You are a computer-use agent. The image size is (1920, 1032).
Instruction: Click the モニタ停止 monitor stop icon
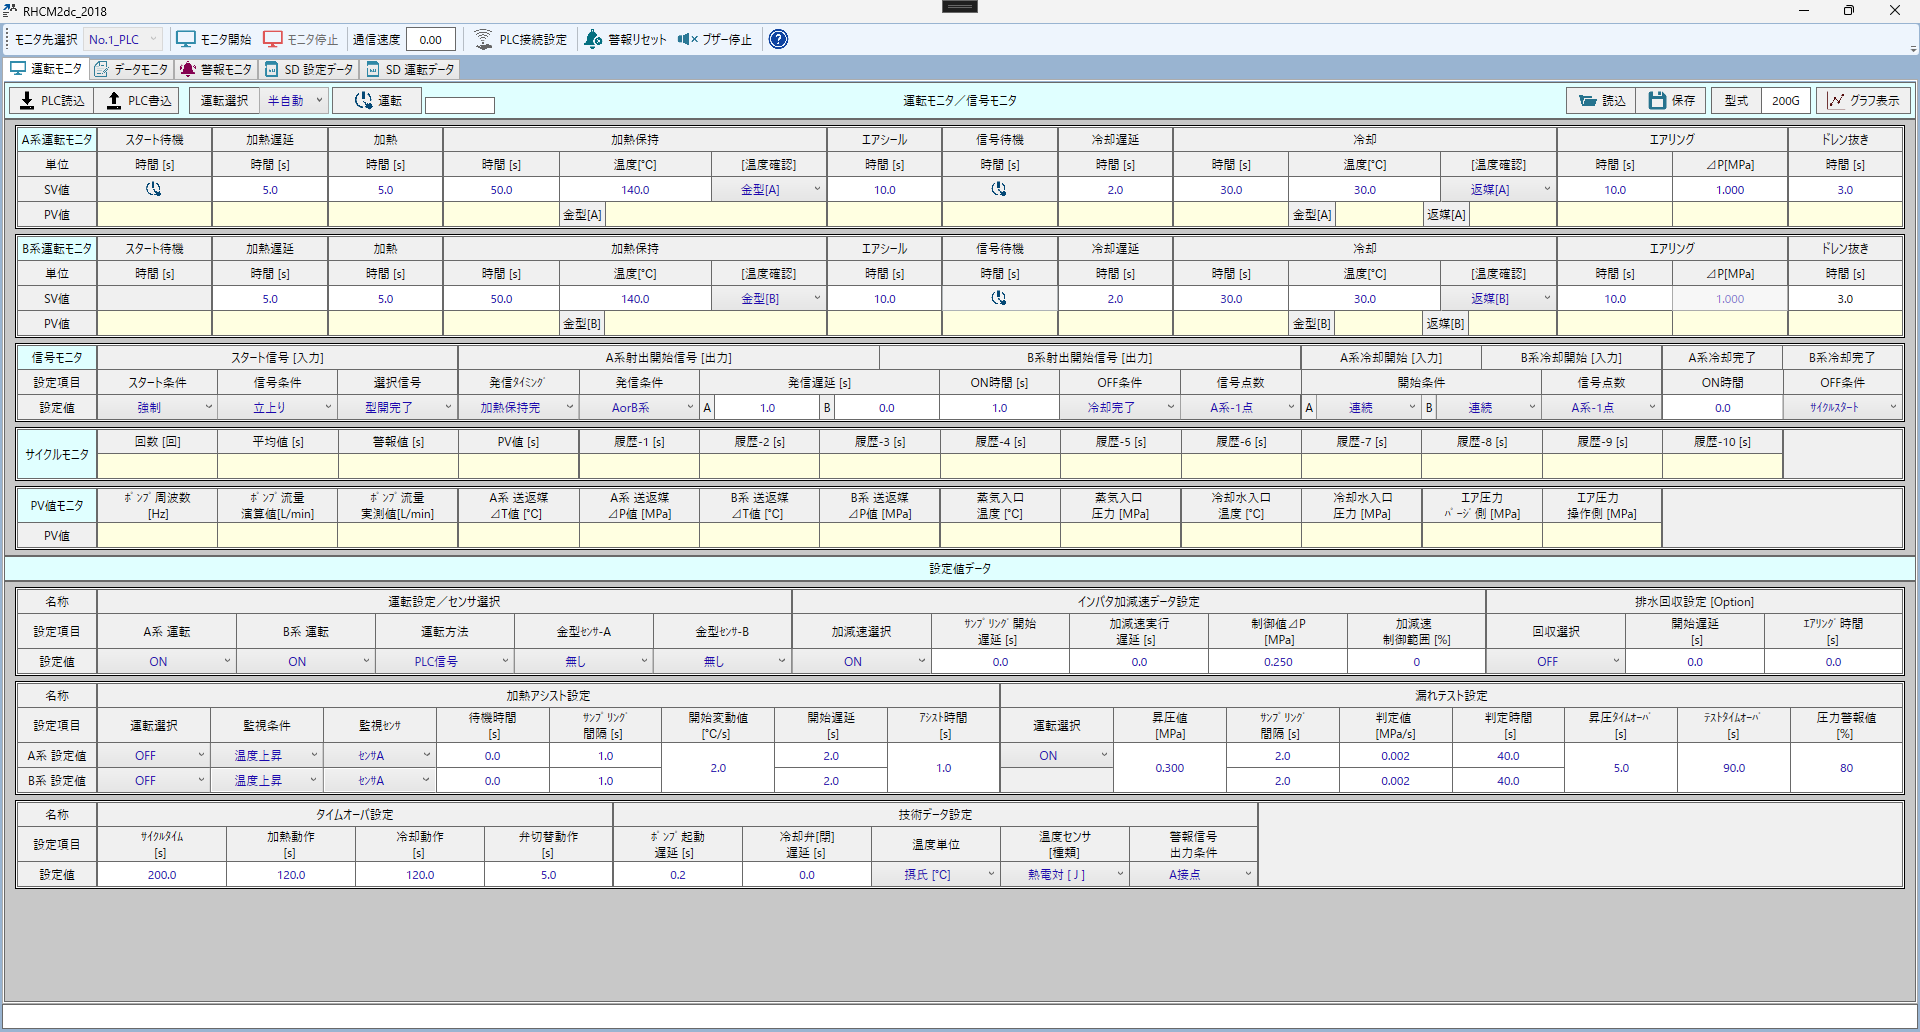pos(272,39)
